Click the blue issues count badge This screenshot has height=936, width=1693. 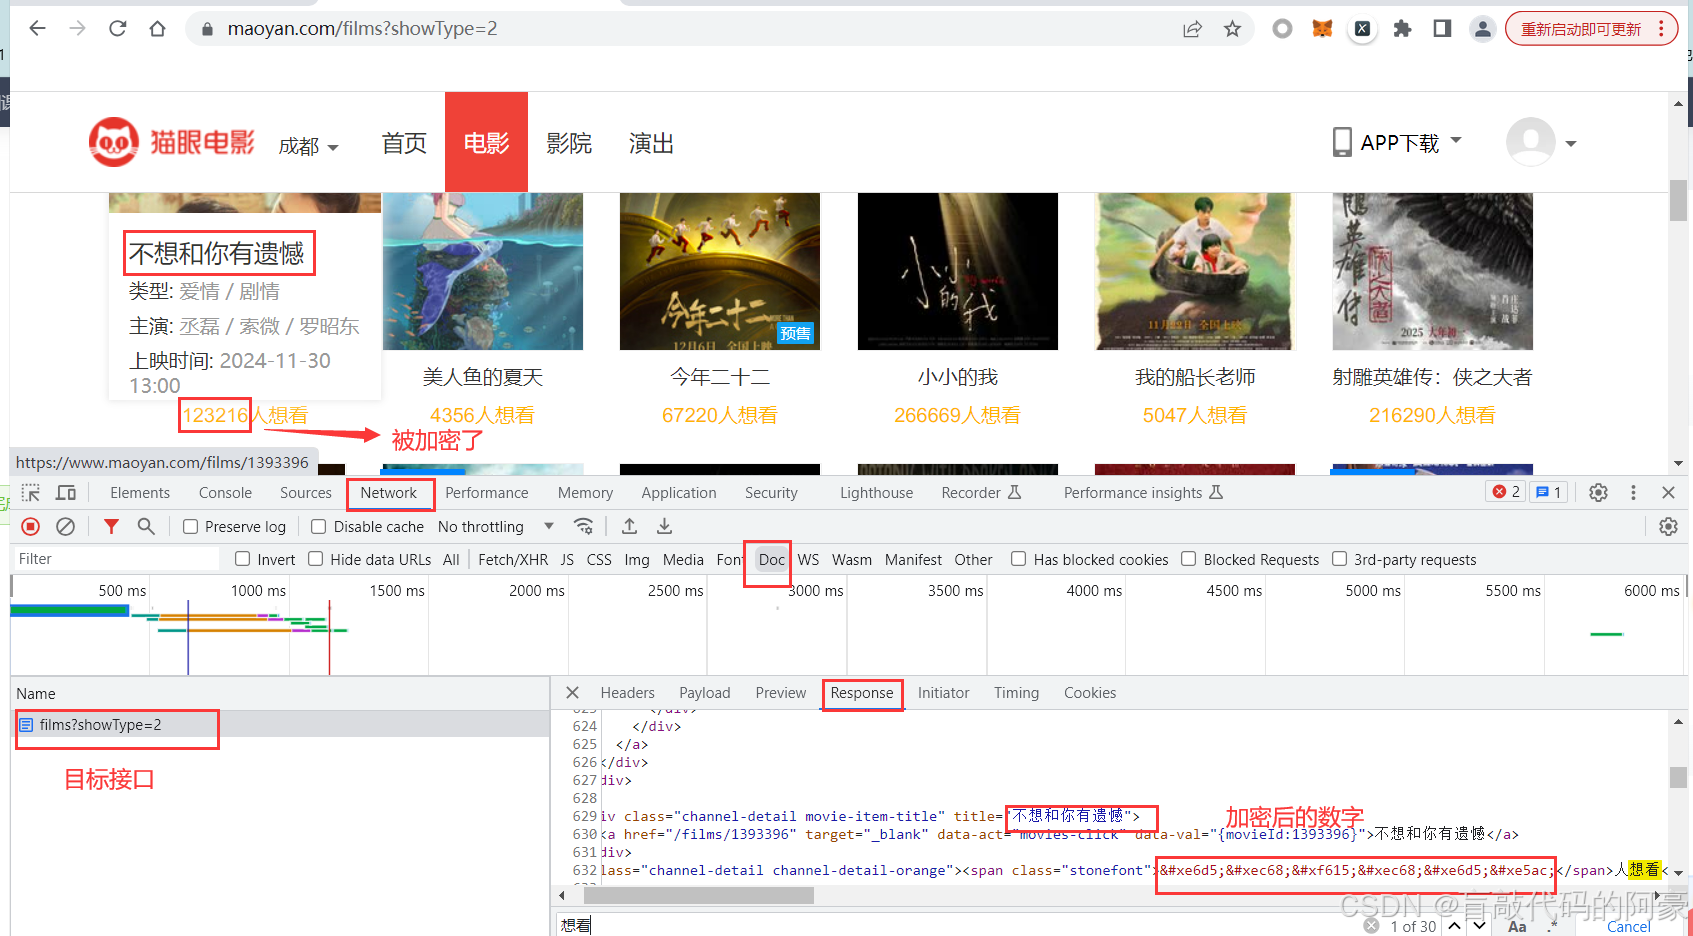pos(1549,492)
